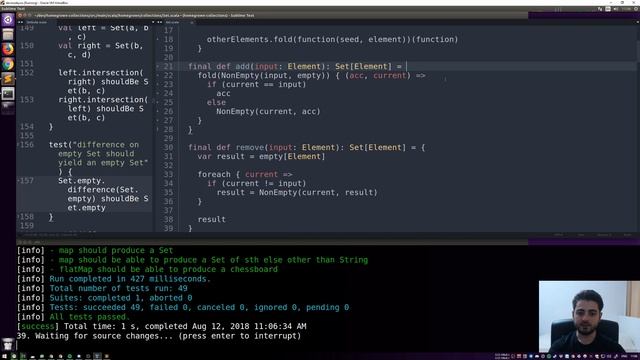
Task: Click terminal line 'Run completed in 427 milliseconds.'
Action: [130, 279]
